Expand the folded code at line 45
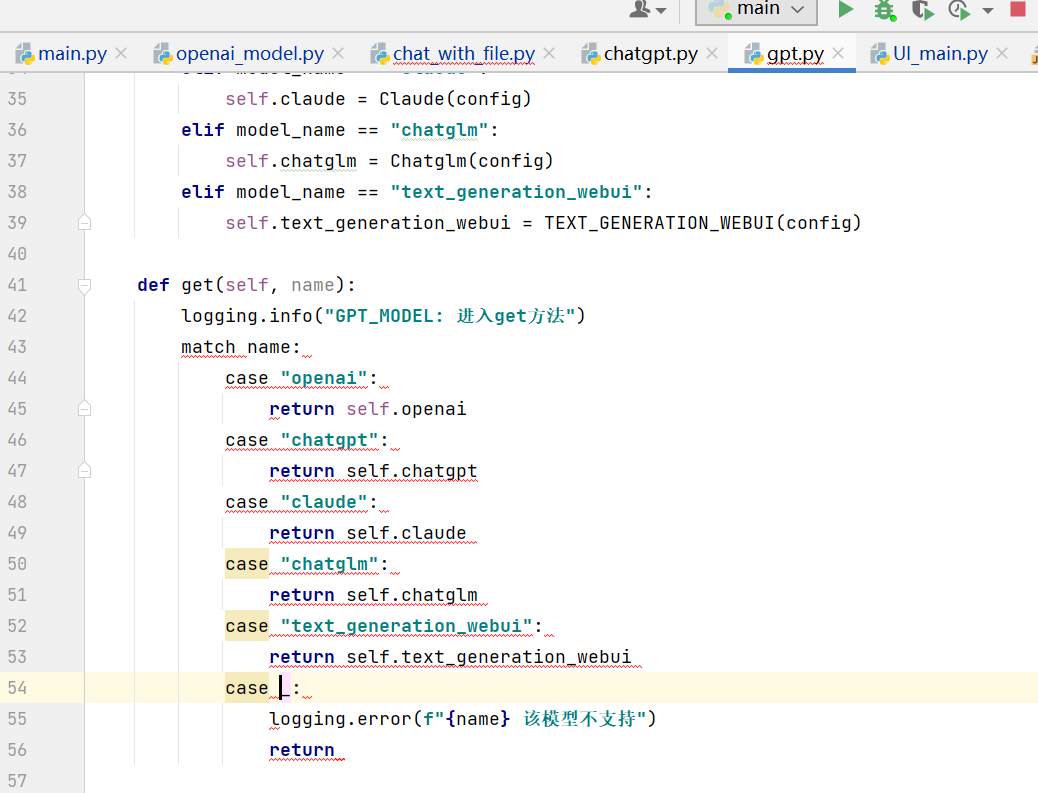The width and height of the screenshot is (1038, 793). (85, 408)
